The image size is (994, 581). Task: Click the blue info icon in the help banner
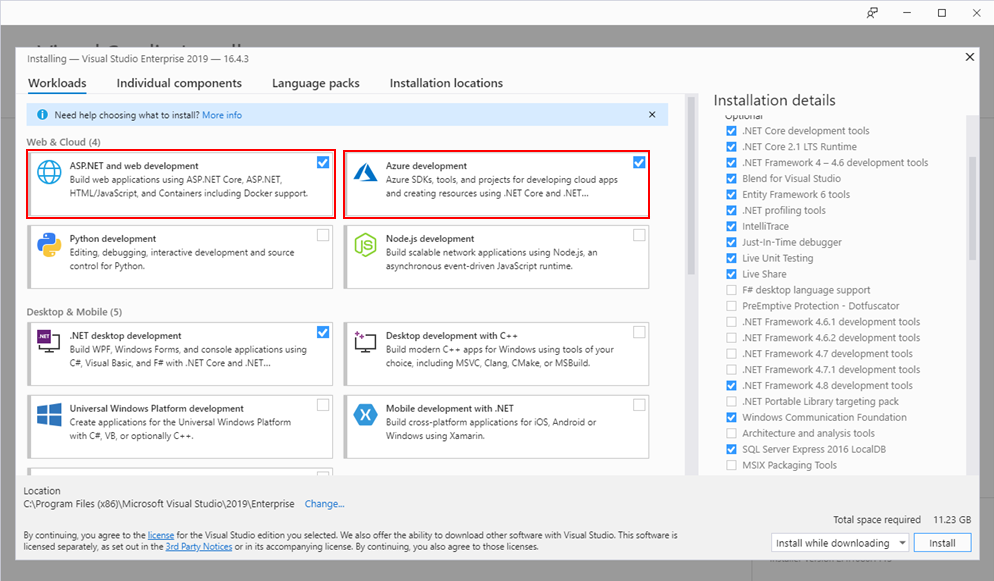tap(42, 115)
